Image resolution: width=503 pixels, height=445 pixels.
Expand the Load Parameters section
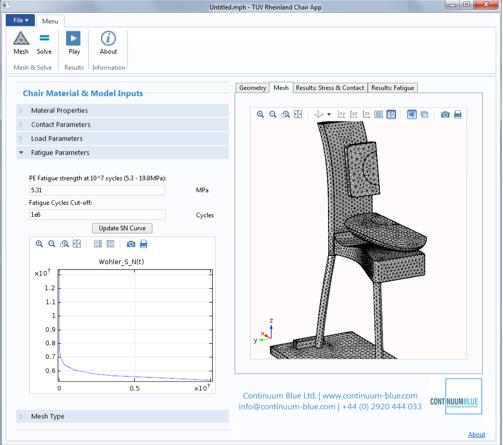pos(122,138)
